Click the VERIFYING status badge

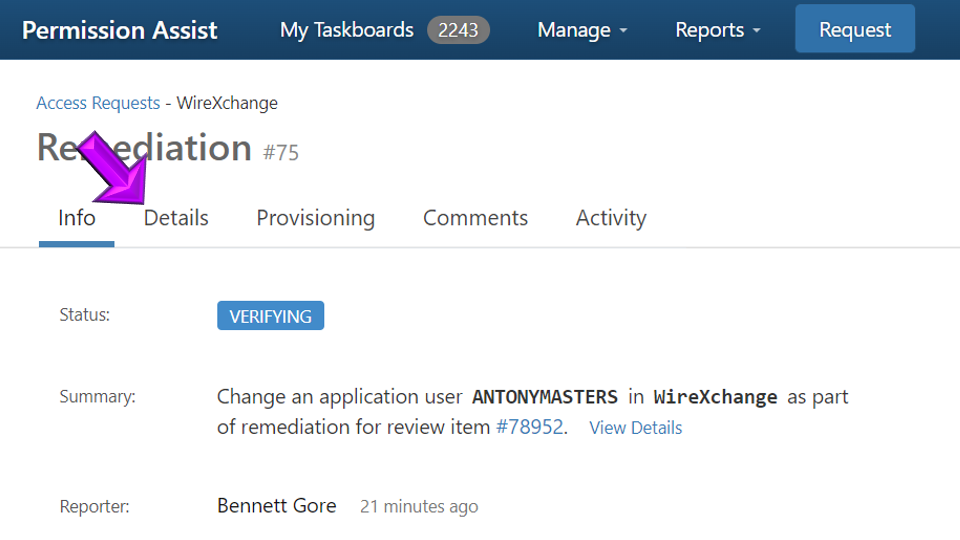coord(270,316)
